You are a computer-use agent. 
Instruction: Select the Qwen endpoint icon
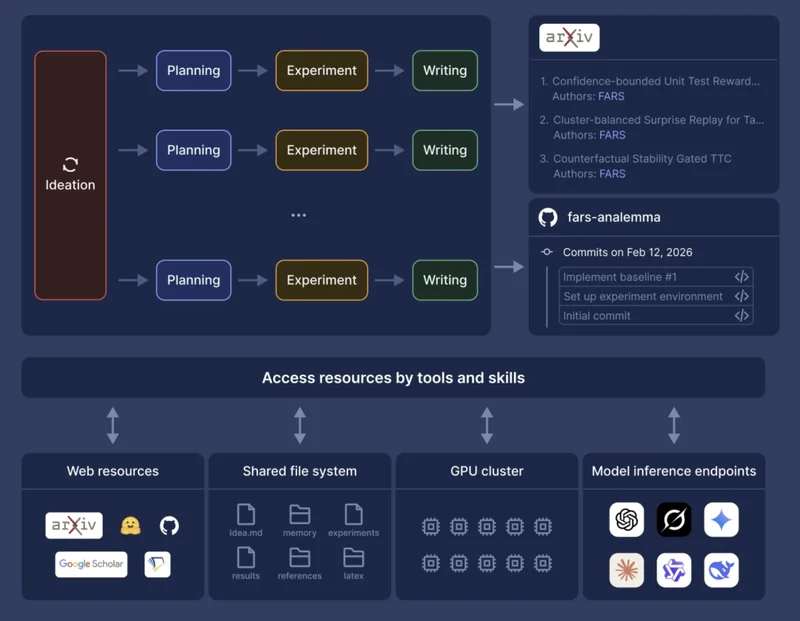pyautogui.click(x=674, y=570)
